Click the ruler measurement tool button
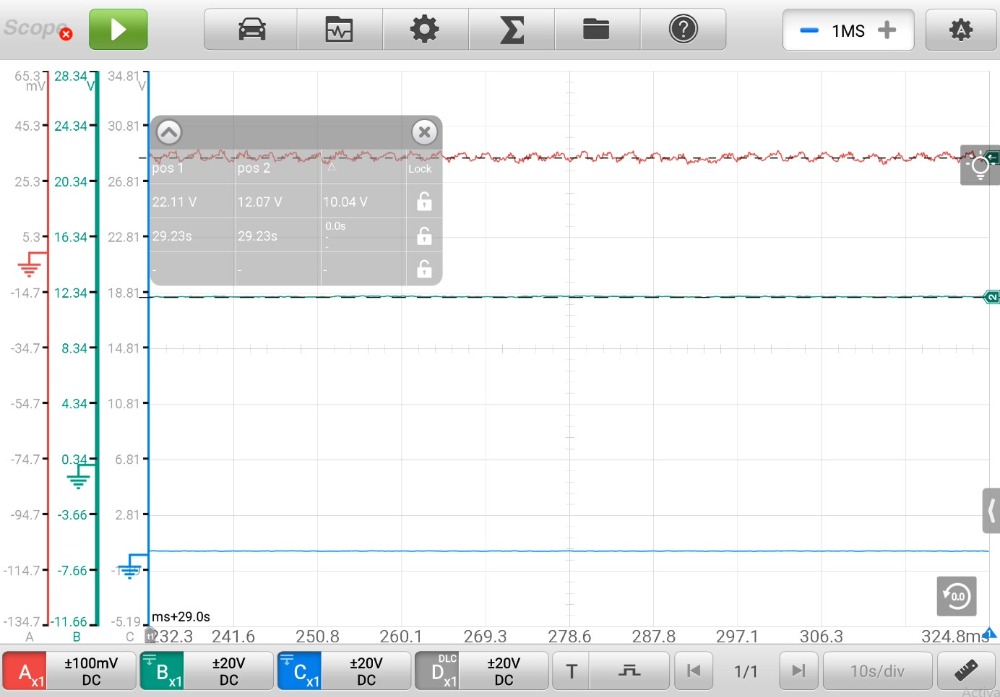Image resolution: width=1000 pixels, height=697 pixels. (966, 671)
